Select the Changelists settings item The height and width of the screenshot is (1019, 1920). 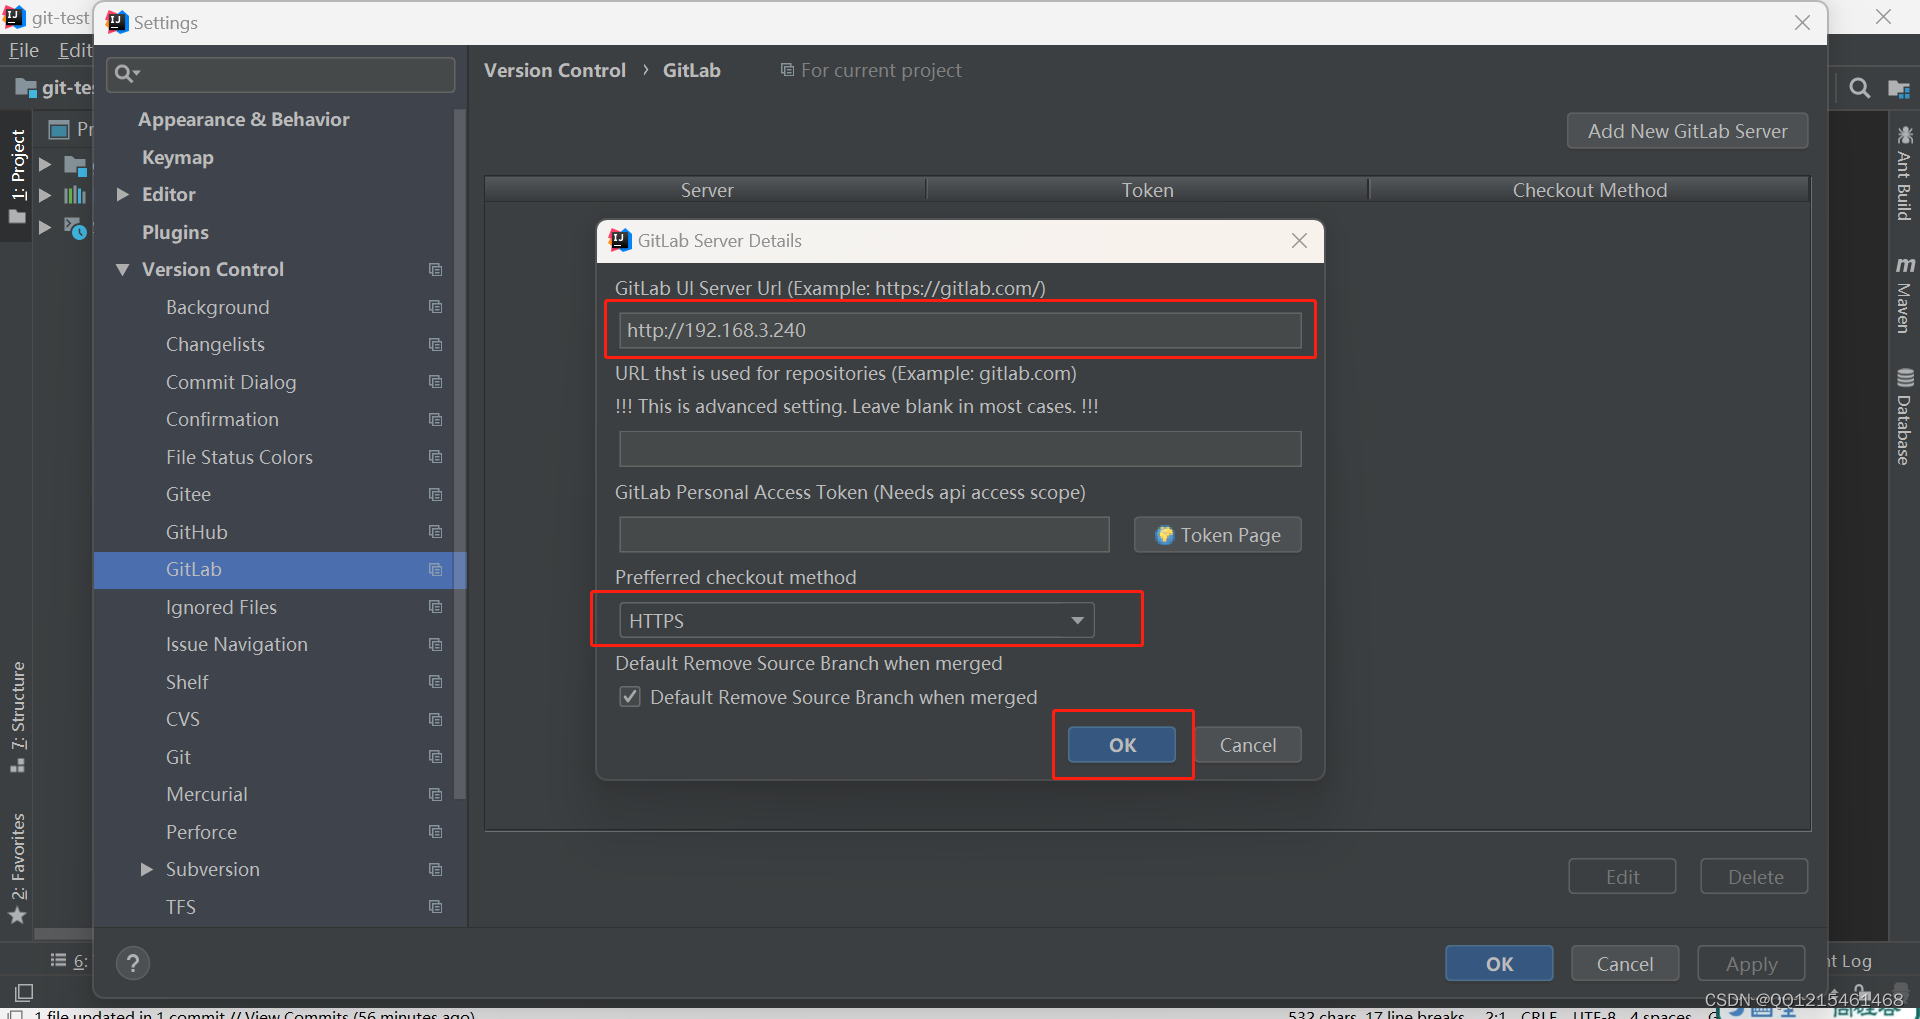pyautogui.click(x=215, y=344)
